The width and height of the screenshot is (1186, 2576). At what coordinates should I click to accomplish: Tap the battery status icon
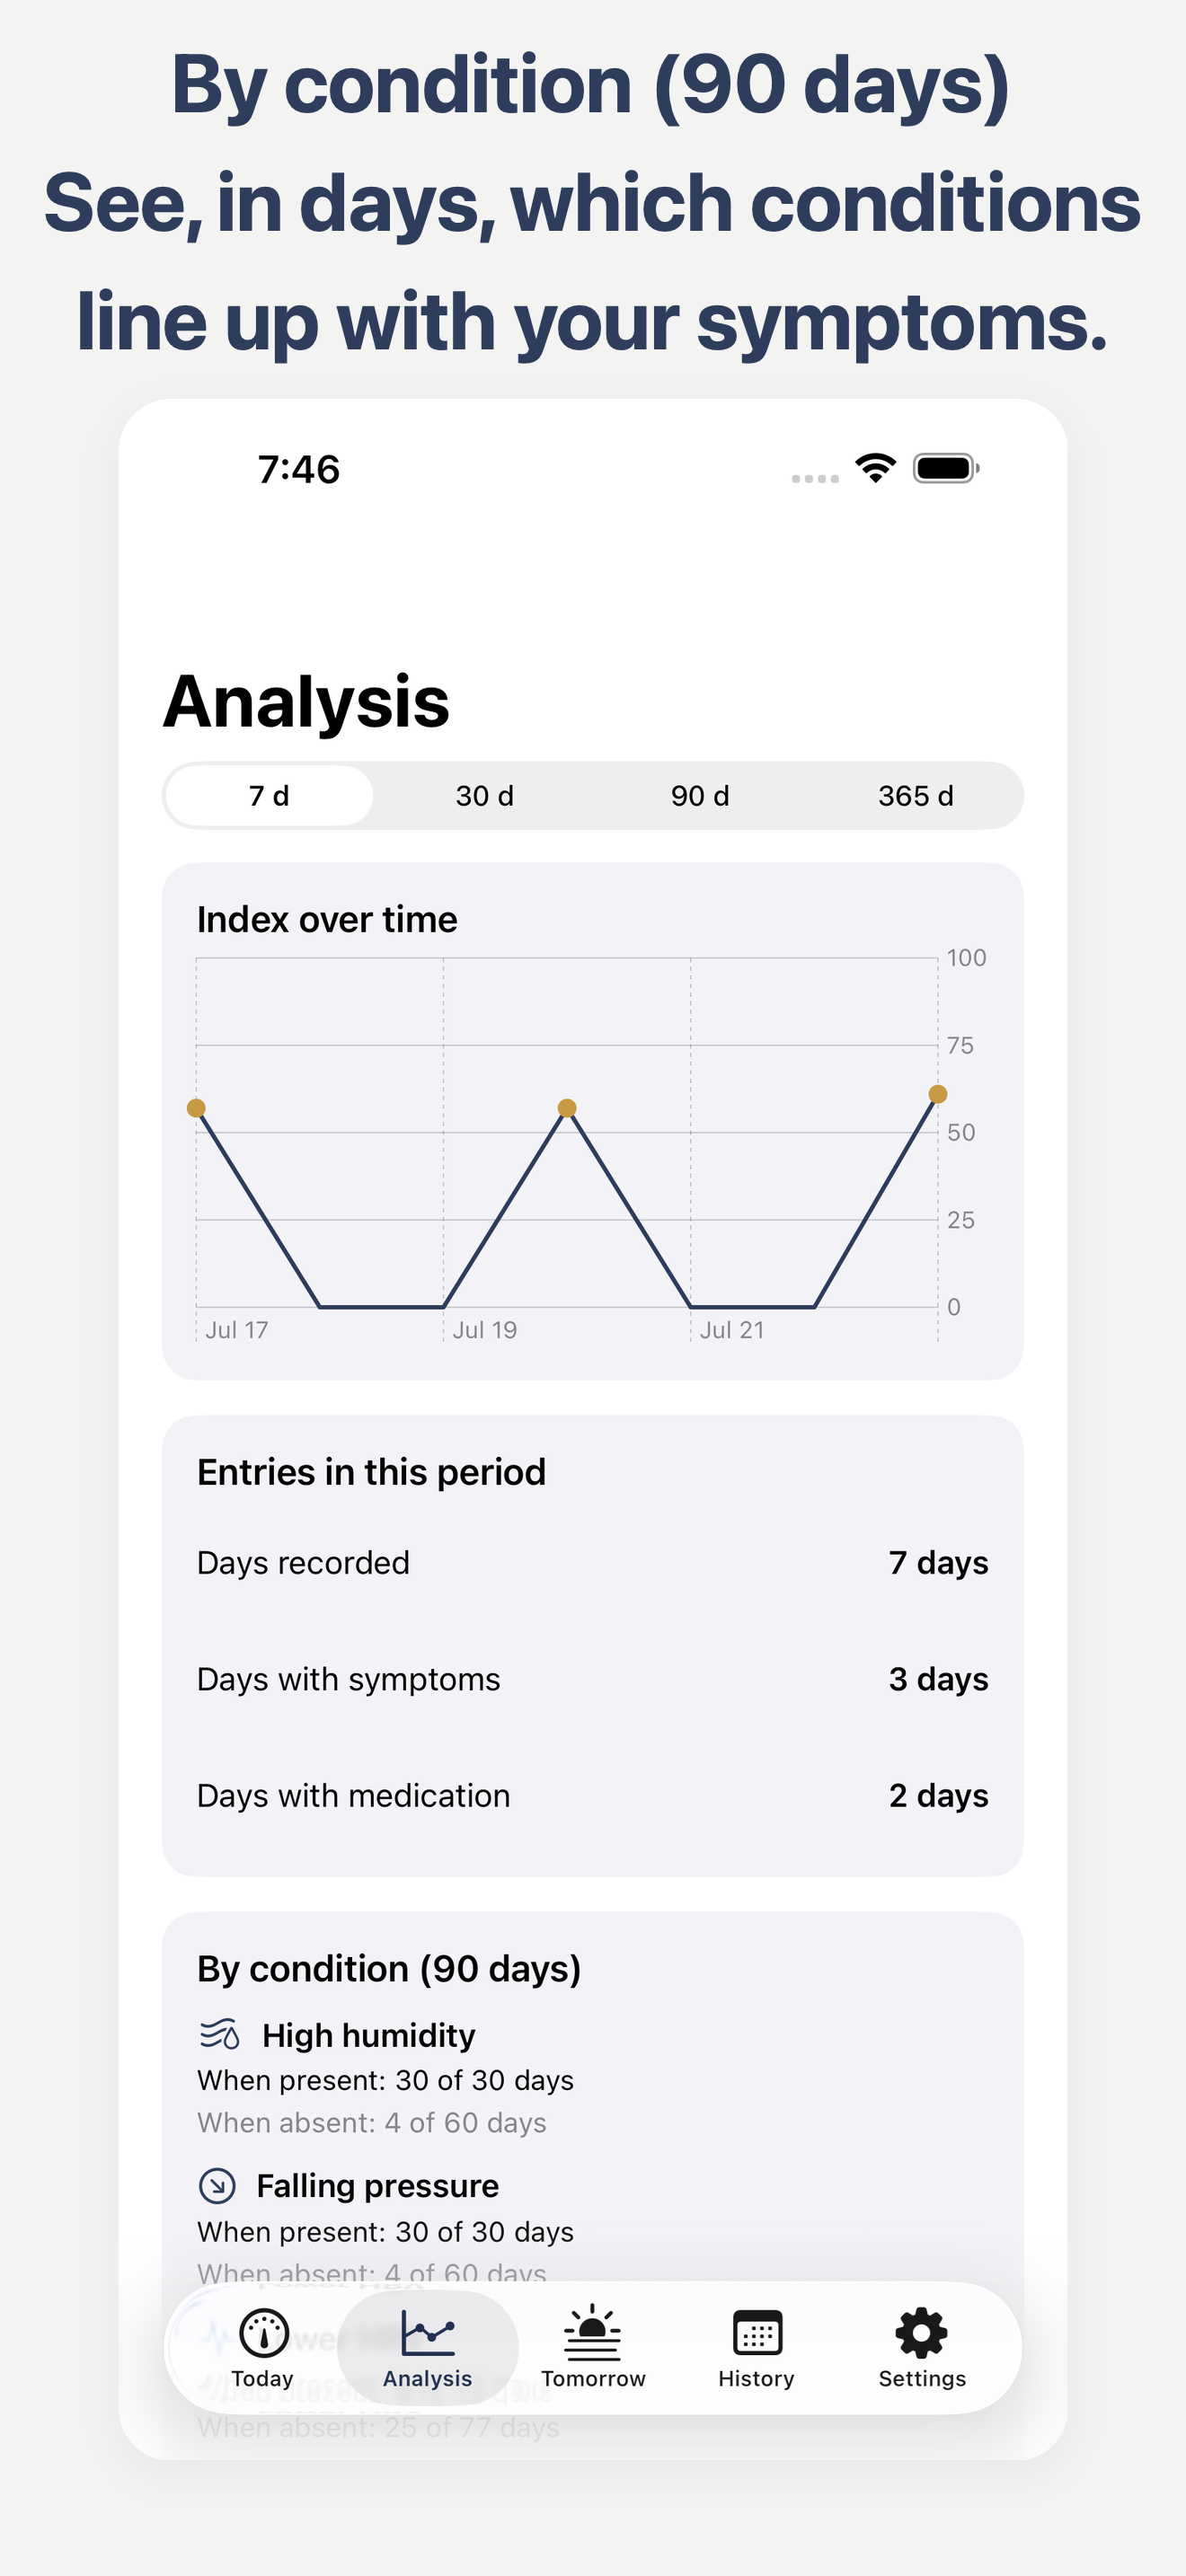[946, 468]
